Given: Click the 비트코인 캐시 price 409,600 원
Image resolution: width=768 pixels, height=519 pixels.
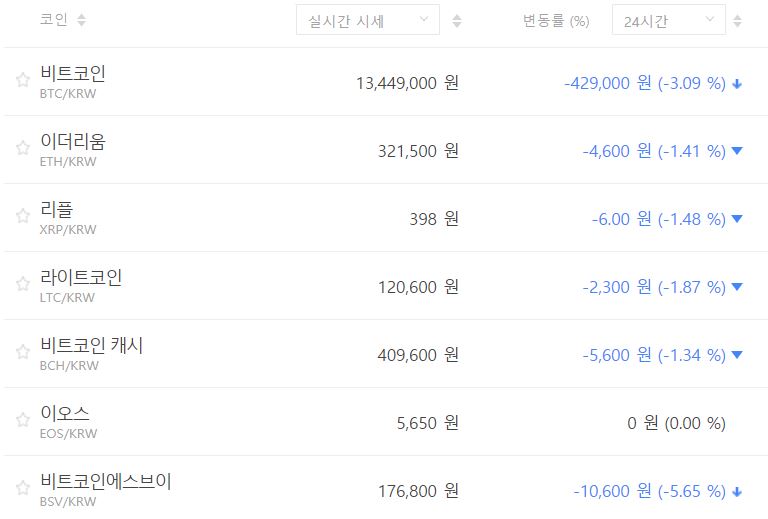Looking at the screenshot, I should pos(418,354).
